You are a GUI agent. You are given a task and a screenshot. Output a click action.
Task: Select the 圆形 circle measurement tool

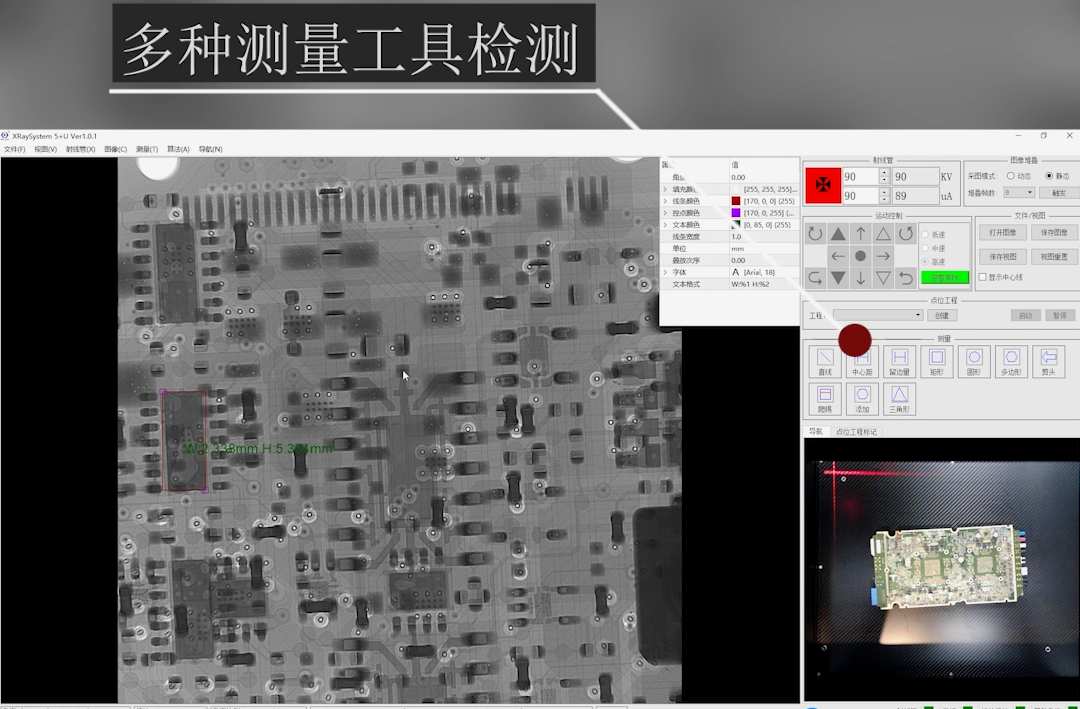tap(974, 358)
